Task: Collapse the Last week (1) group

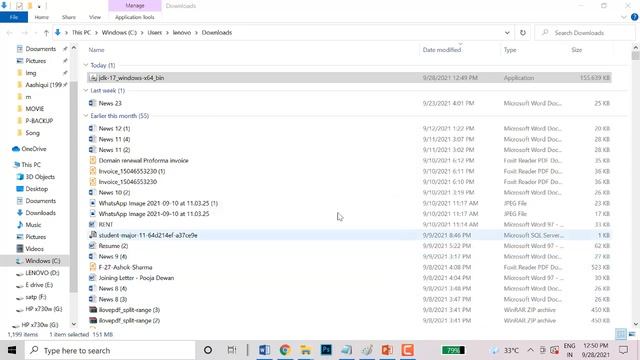Action: point(86,90)
